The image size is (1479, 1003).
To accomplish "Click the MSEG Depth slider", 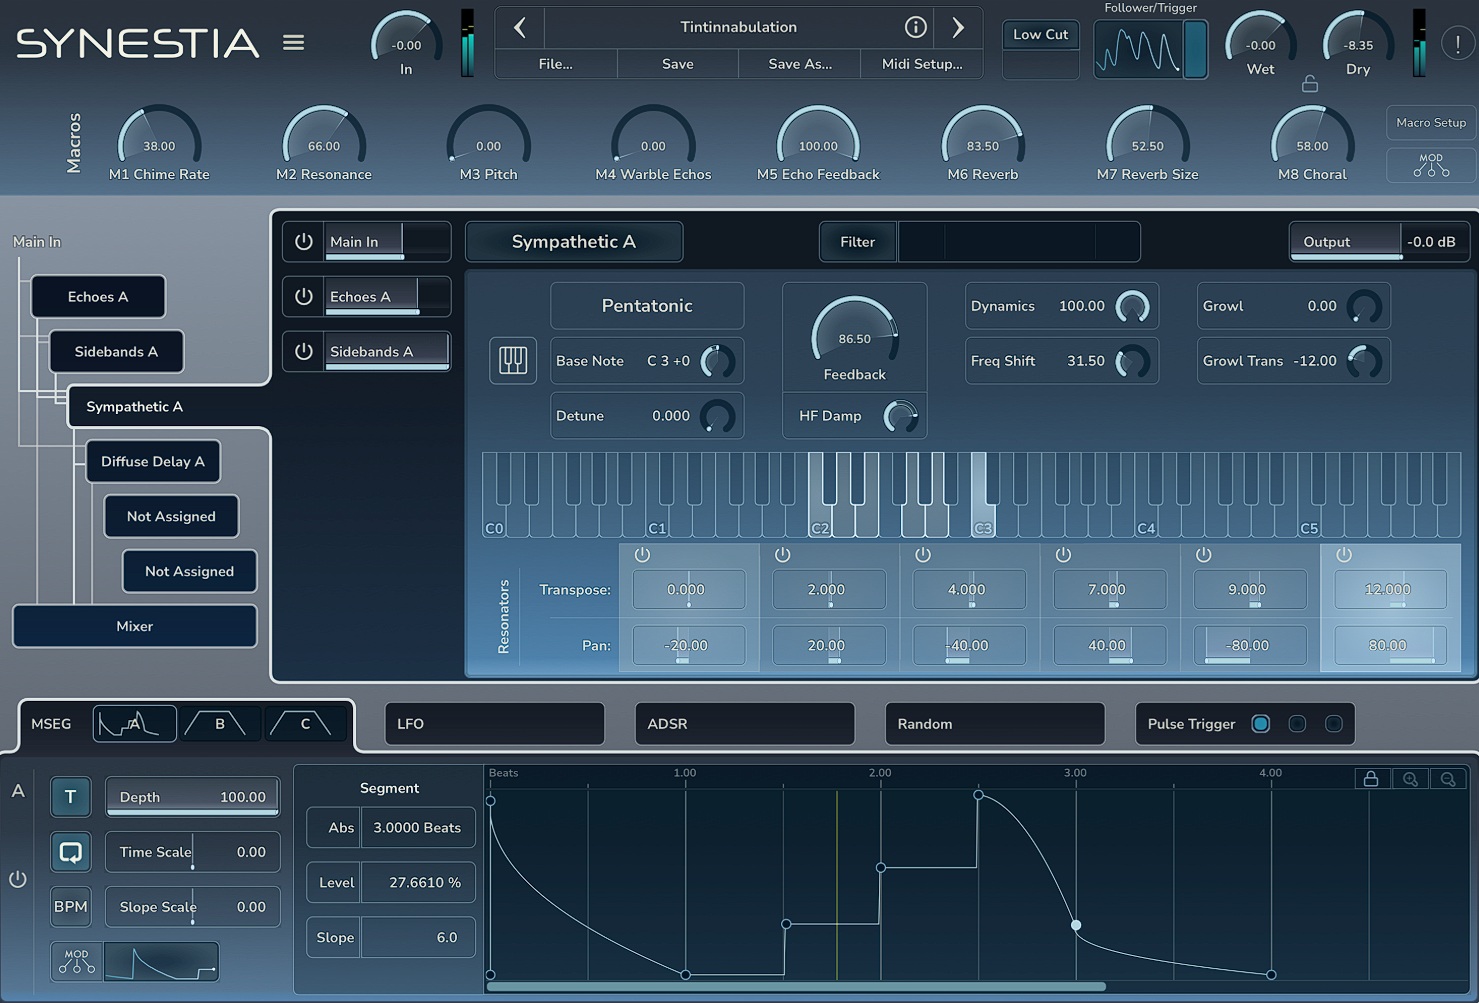I will (x=192, y=797).
